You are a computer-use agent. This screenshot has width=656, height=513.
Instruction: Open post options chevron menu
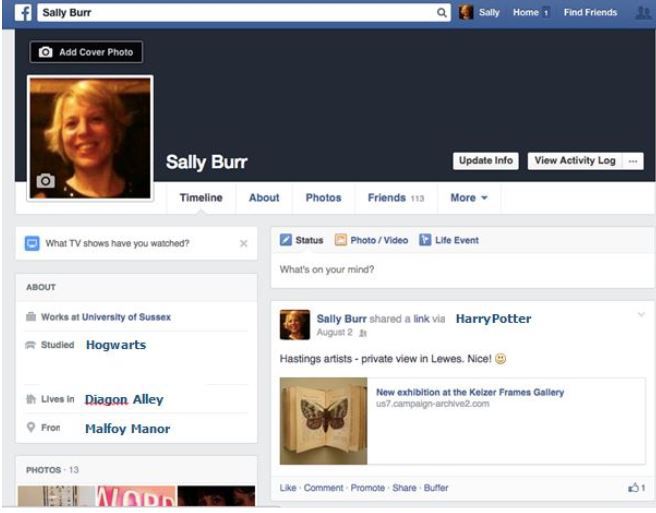(x=641, y=316)
